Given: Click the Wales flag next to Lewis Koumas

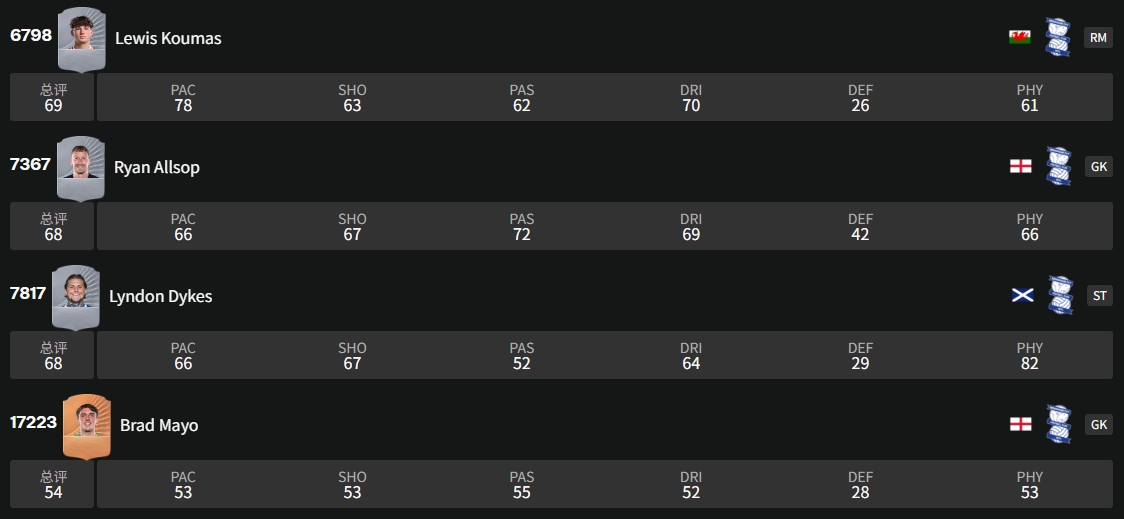Looking at the screenshot, I should pyautogui.click(x=1019, y=38).
